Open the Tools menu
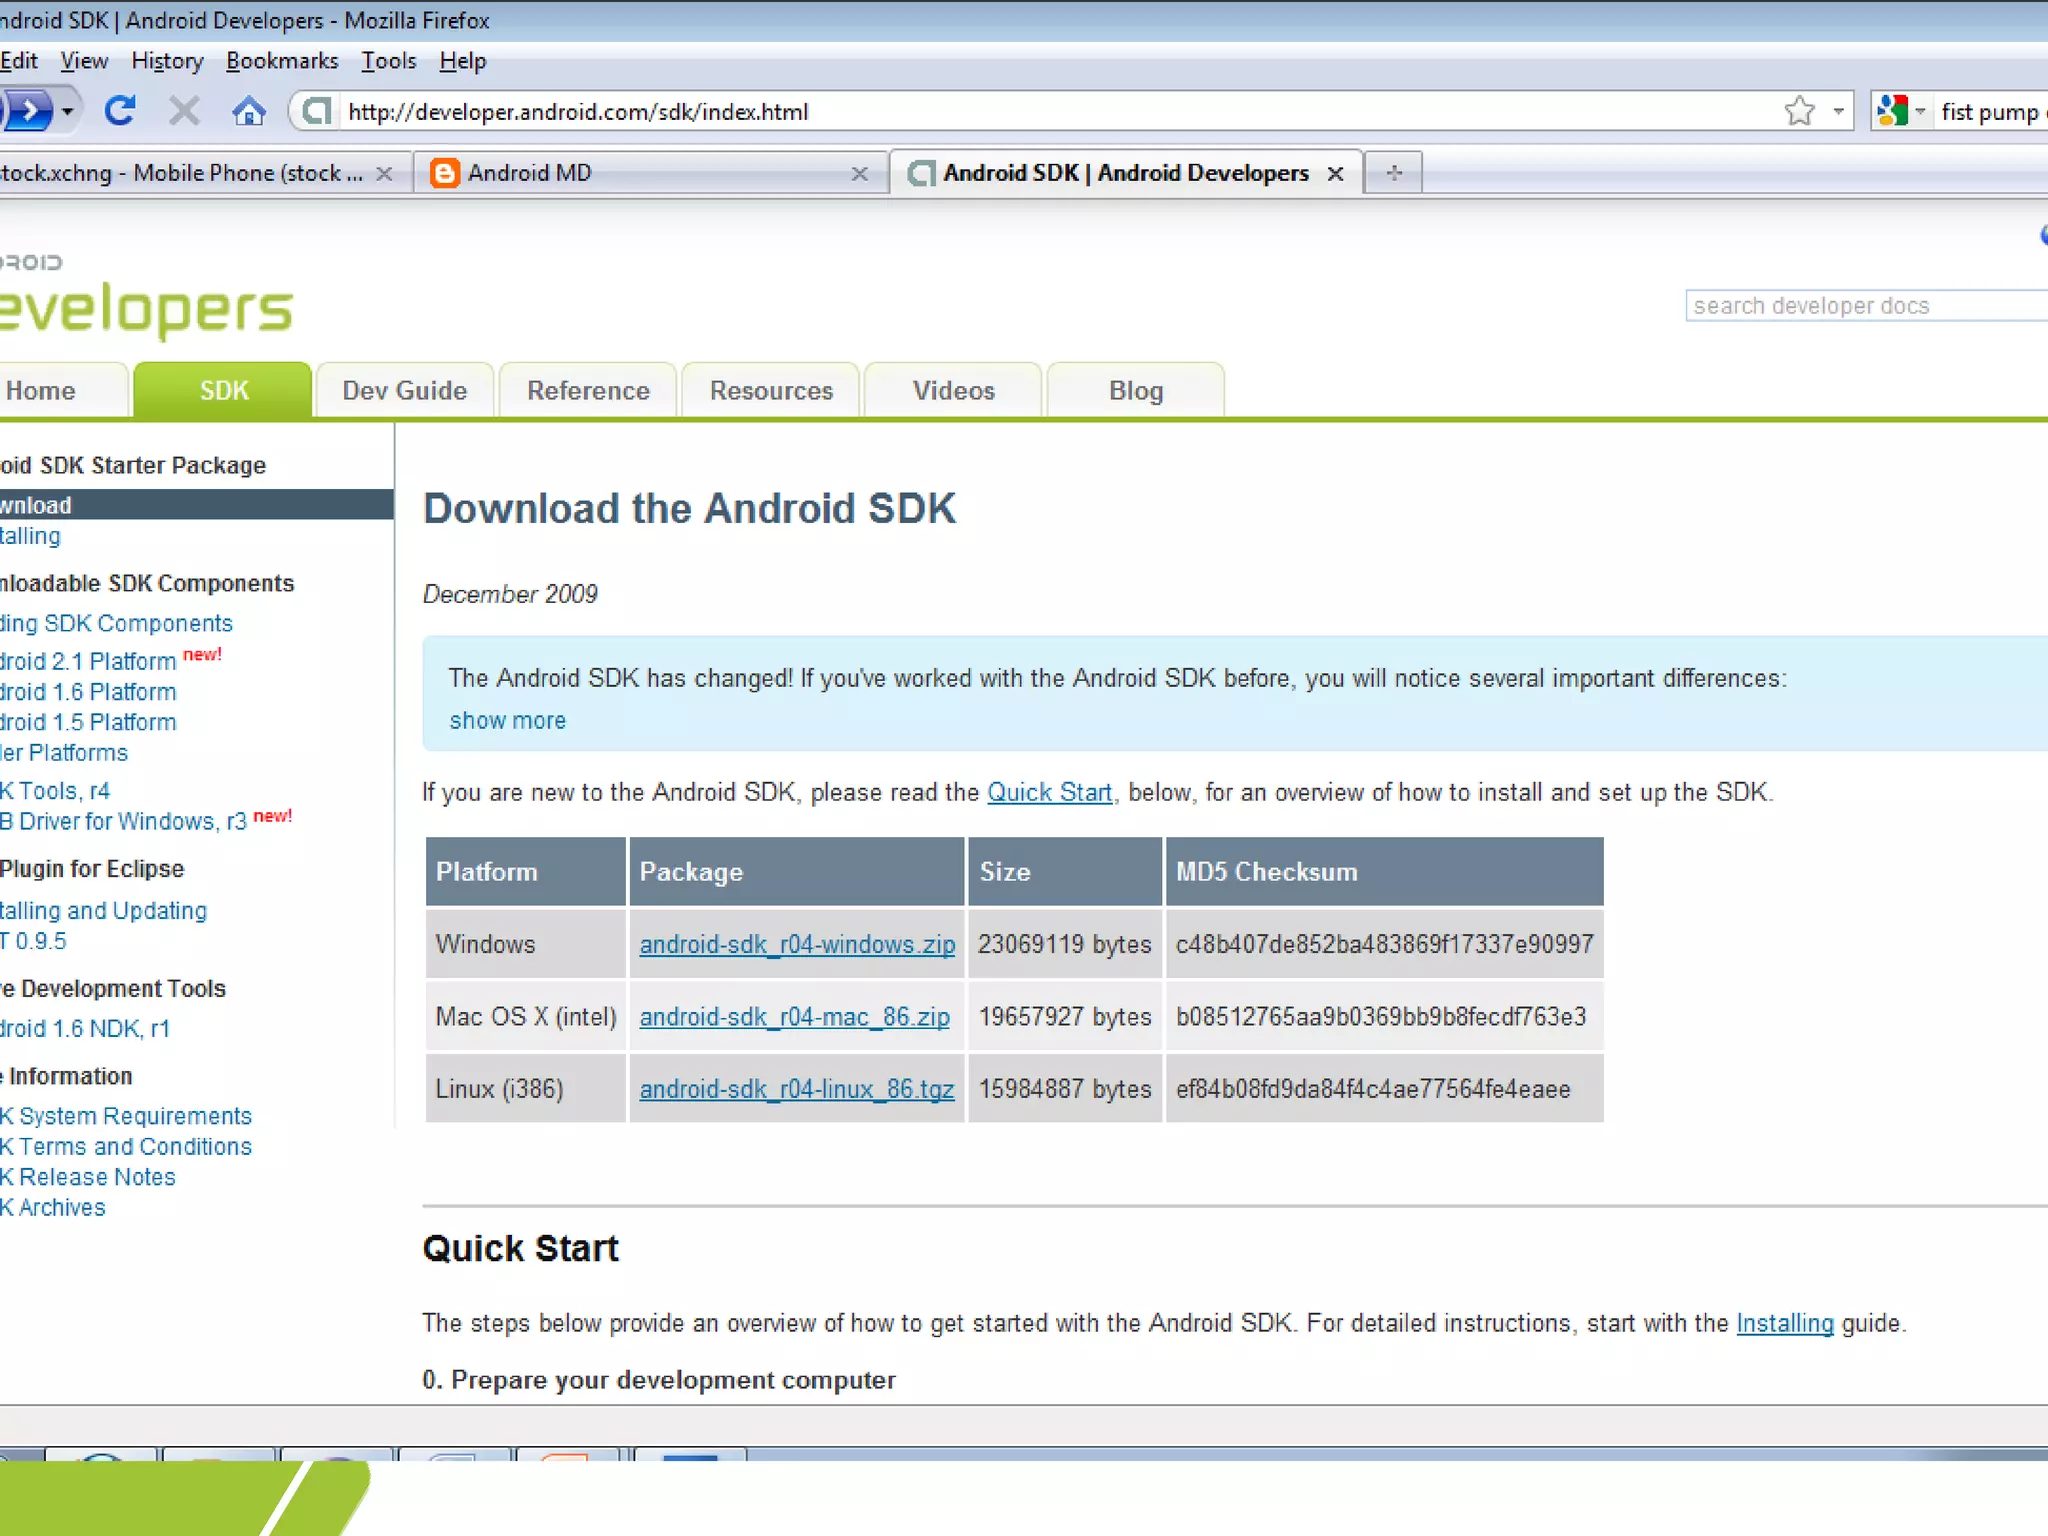This screenshot has width=2048, height=1536. 388,61
